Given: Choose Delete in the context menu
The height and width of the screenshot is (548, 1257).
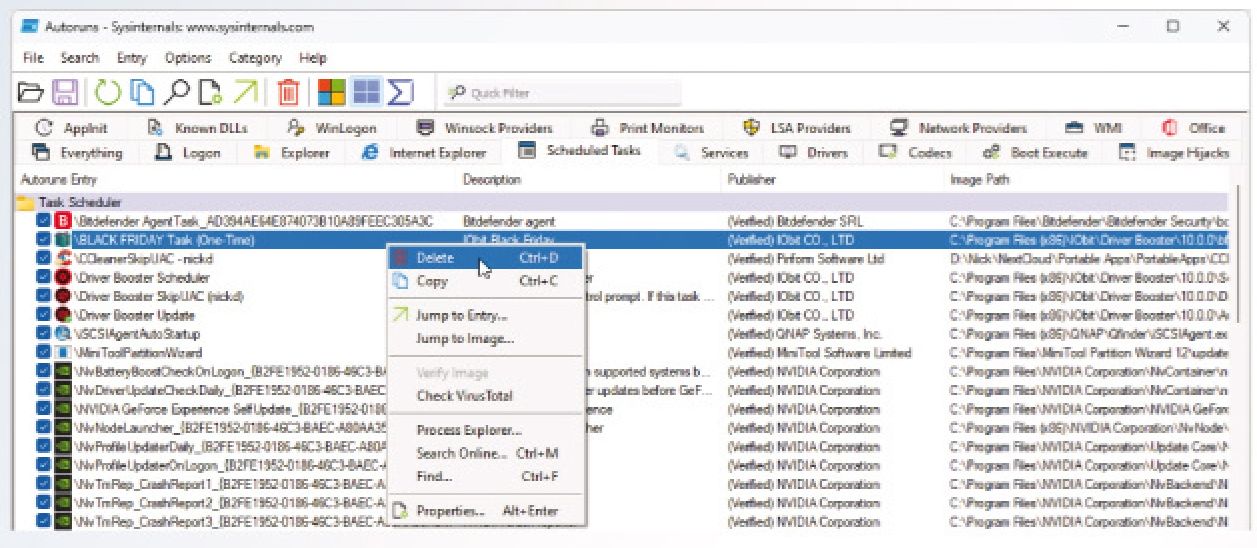Looking at the screenshot, I should tap(485, 258).
